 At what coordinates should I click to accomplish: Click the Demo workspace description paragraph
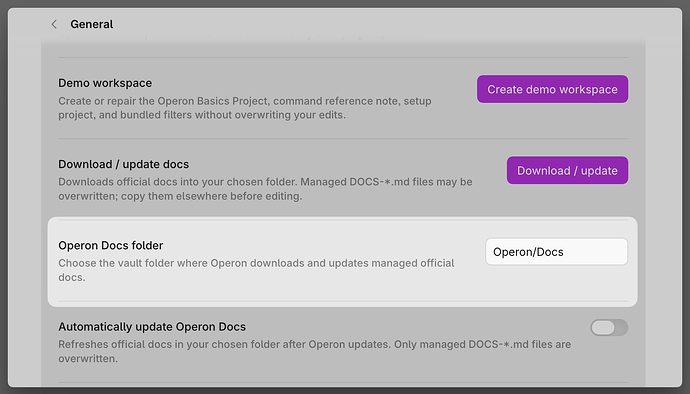pos(245,108)
